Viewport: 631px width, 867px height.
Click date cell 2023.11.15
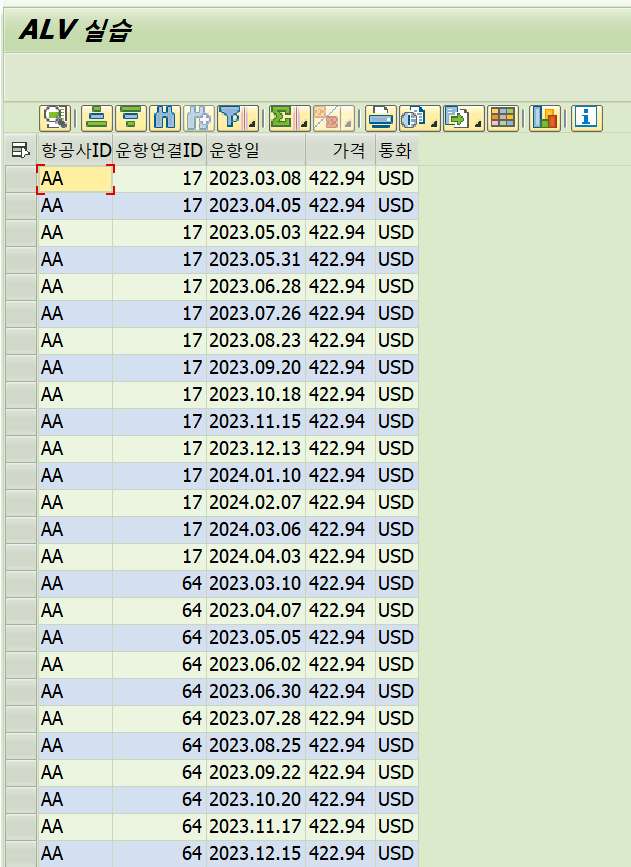click(255, 422)
